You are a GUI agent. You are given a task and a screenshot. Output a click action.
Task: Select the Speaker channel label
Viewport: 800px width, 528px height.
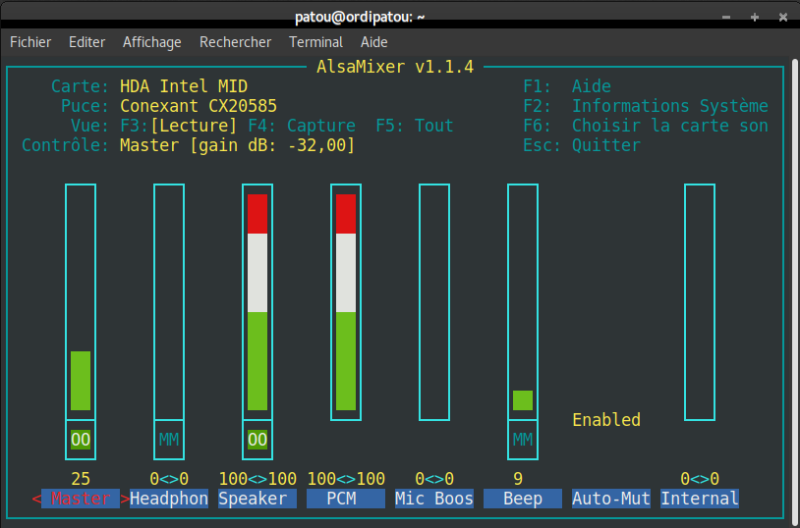(x=257, y=498)
